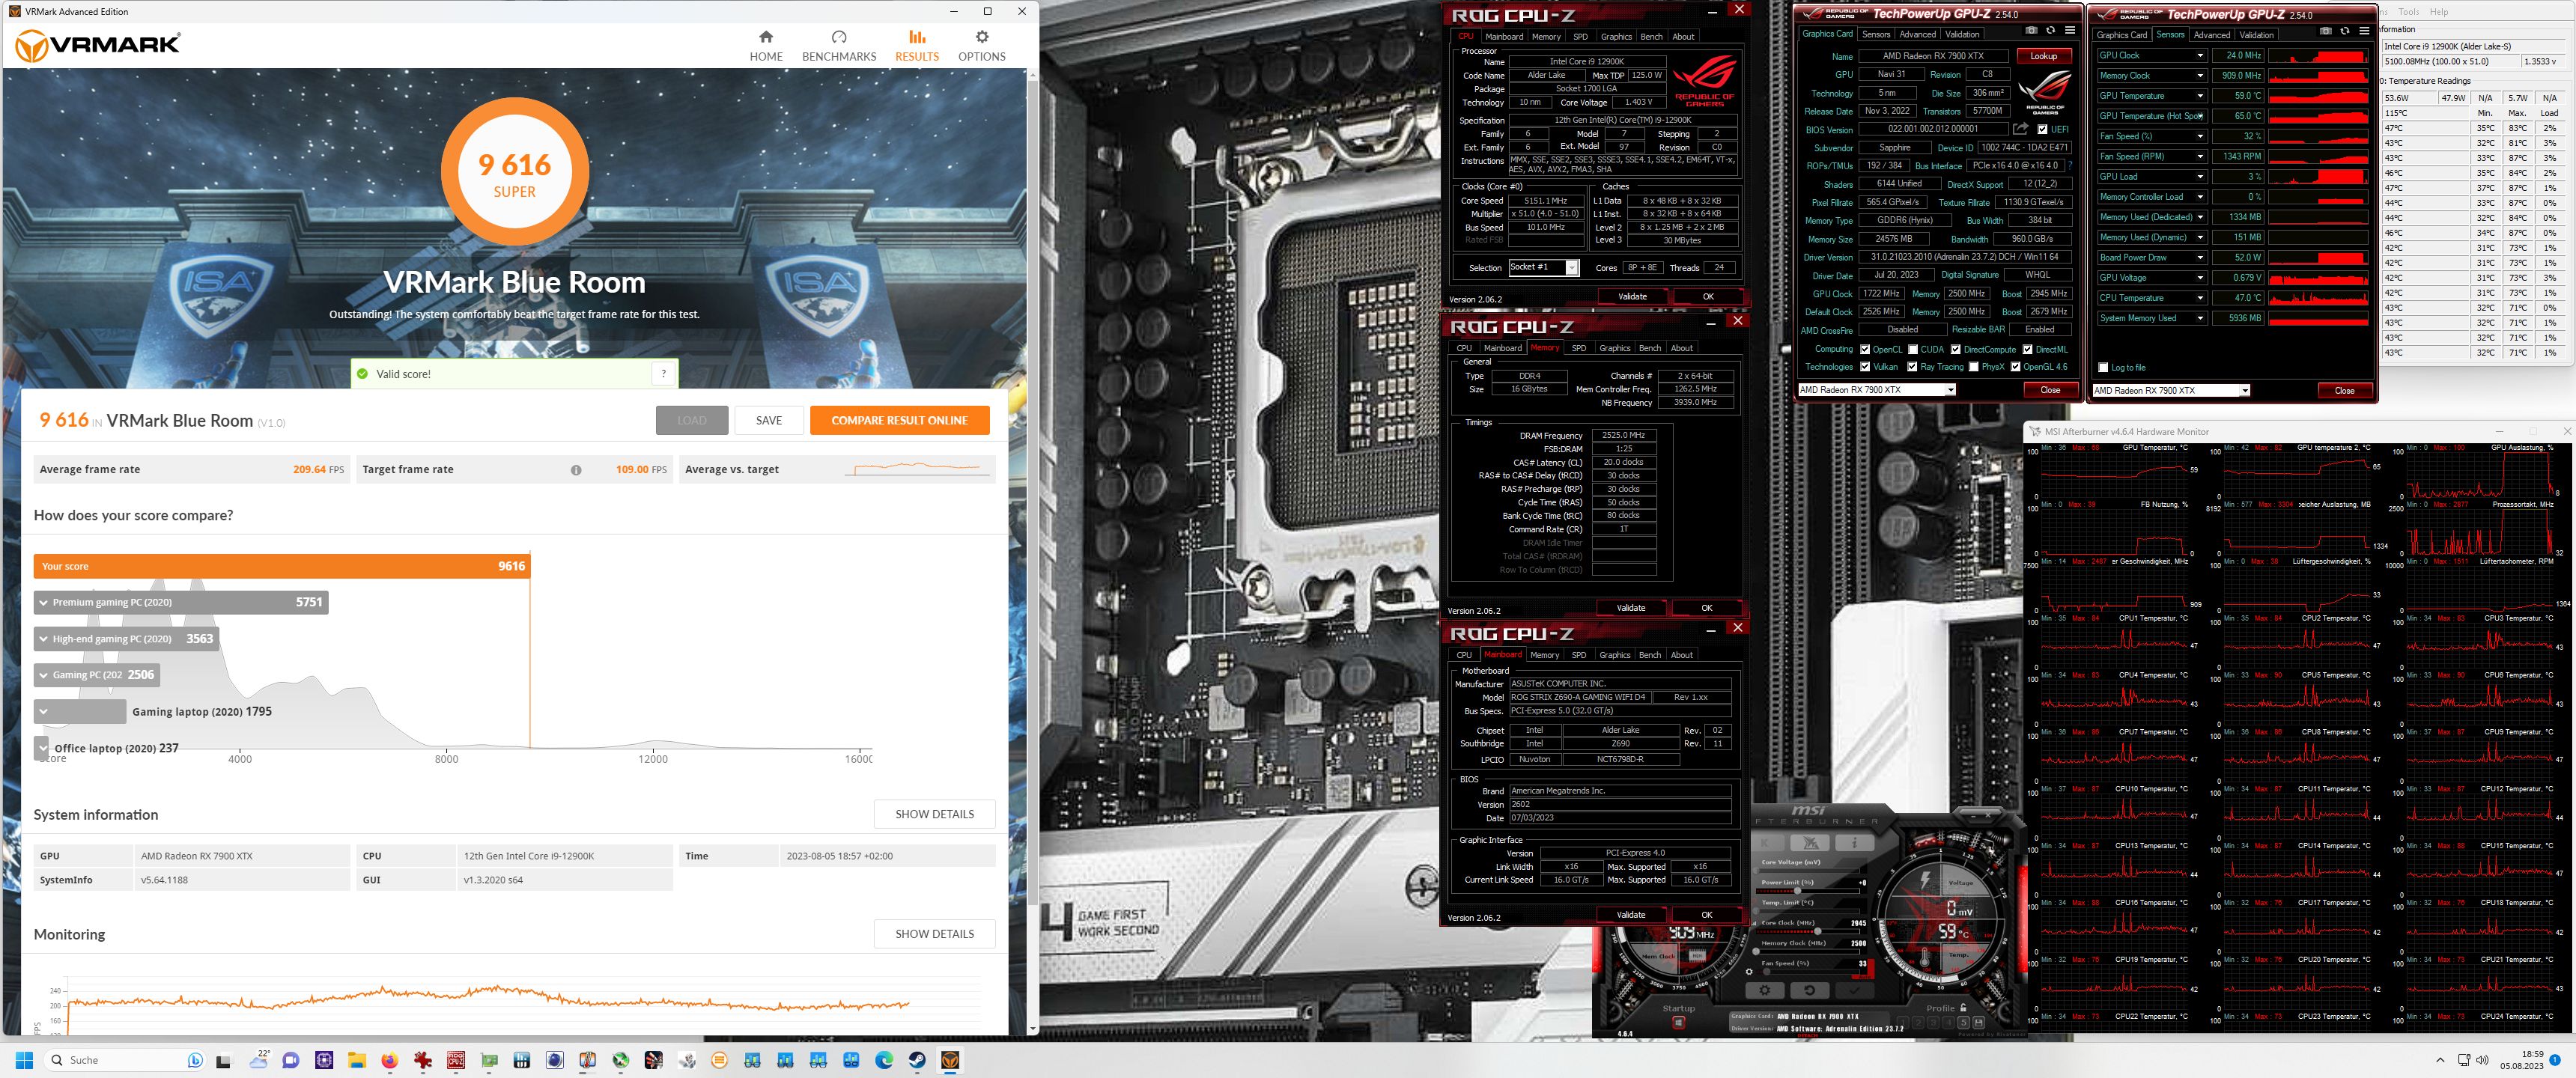Open GPU selector dropdown in GPU-Z Graphics Card window
Viewport: 2576px width, 1078px height.
coord(1950,390)
